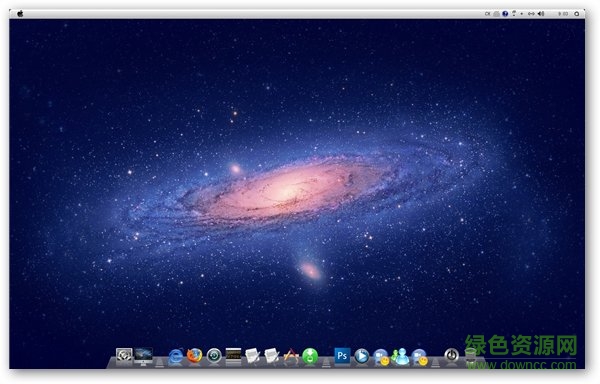The image size is (600, 384).
Task: Open the round Time Machine style dock icon
Action: 214,356
